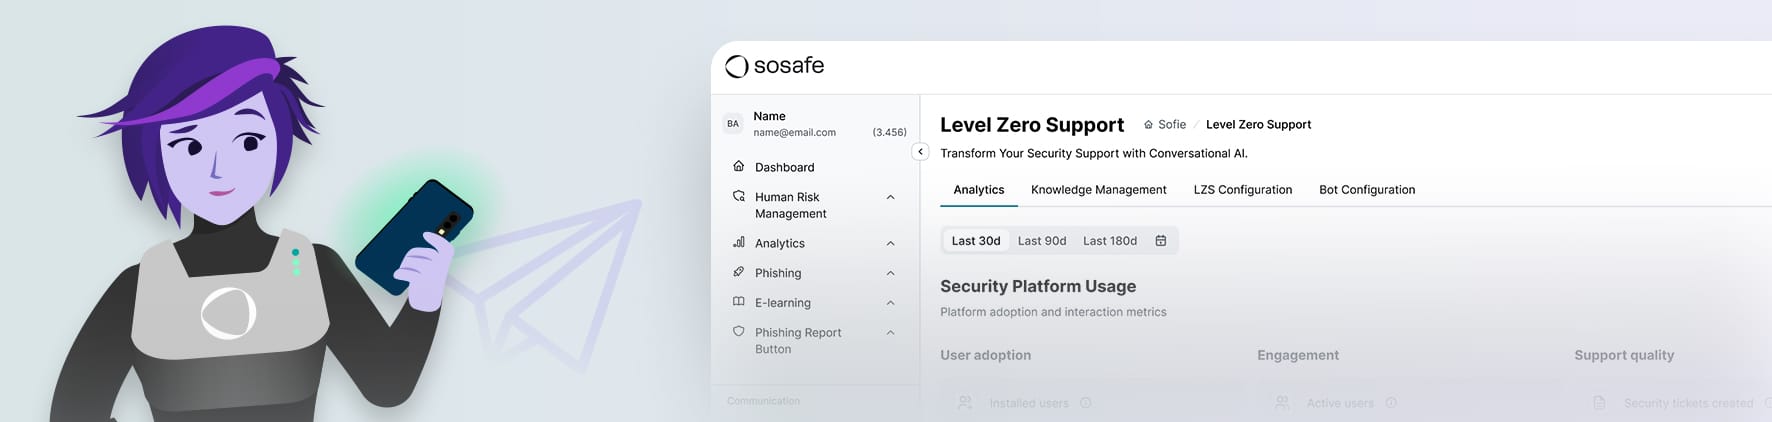1772x422 pixels.
Task: Click the Dashboard home icon
Action: tap(738, 166)
